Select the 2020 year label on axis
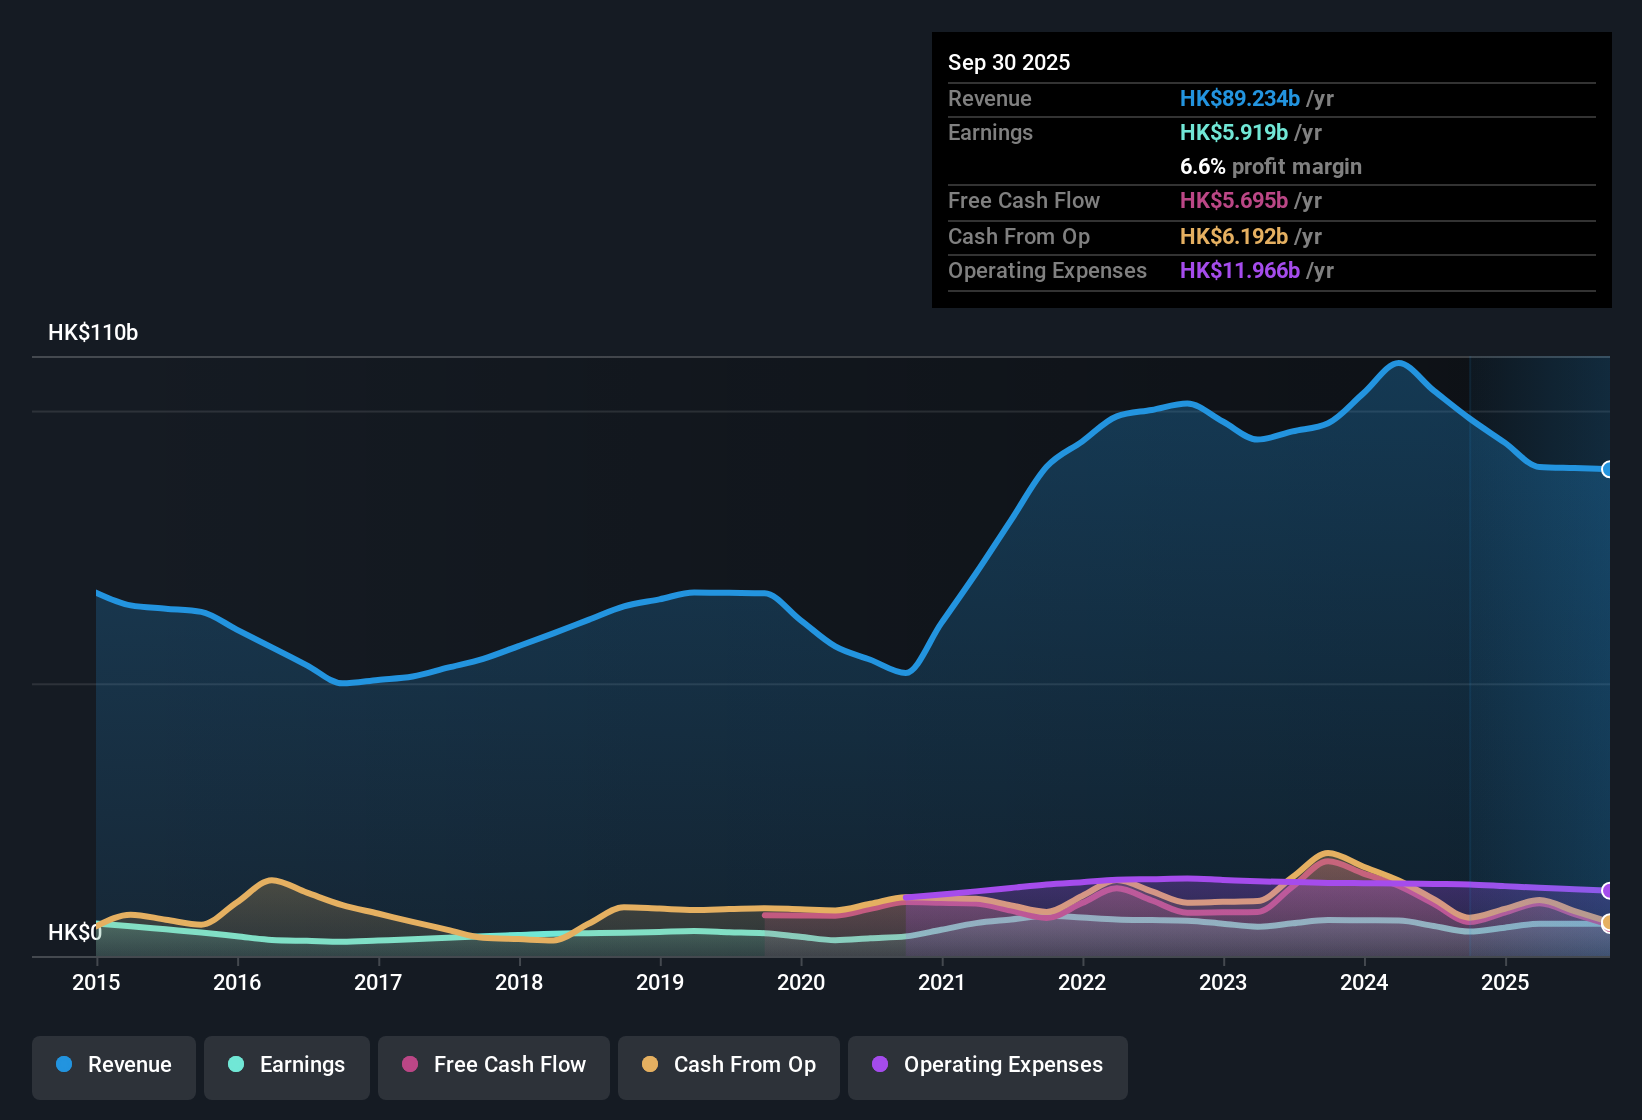Image resolution: width=1642 pixels, height=1120 pixels. pos(801,983)
